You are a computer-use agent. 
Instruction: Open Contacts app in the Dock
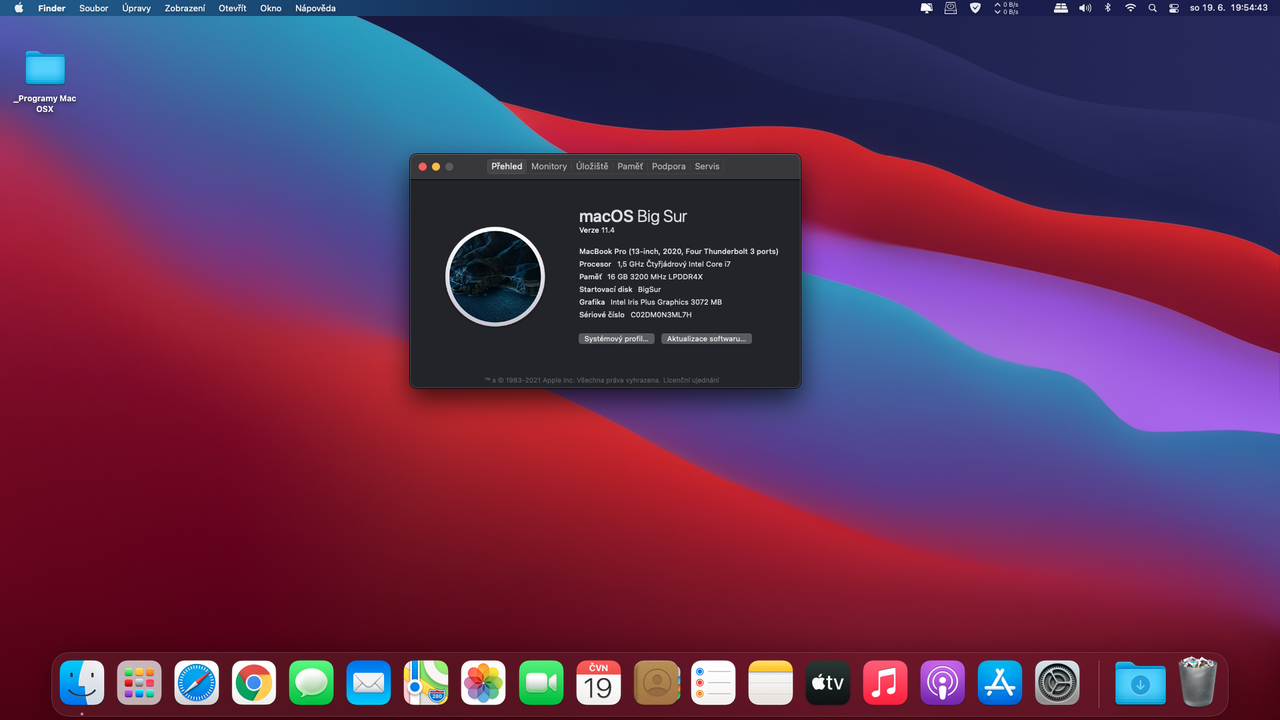pos(656,683)
